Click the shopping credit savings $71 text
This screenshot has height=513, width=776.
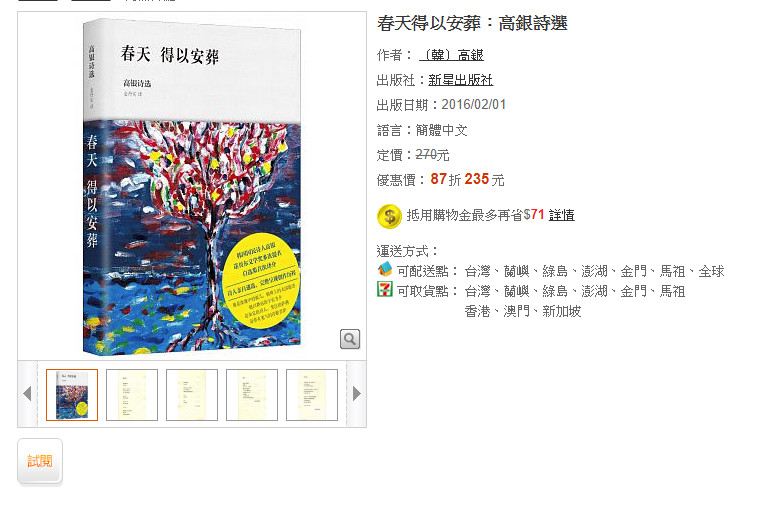pos(534,215)
